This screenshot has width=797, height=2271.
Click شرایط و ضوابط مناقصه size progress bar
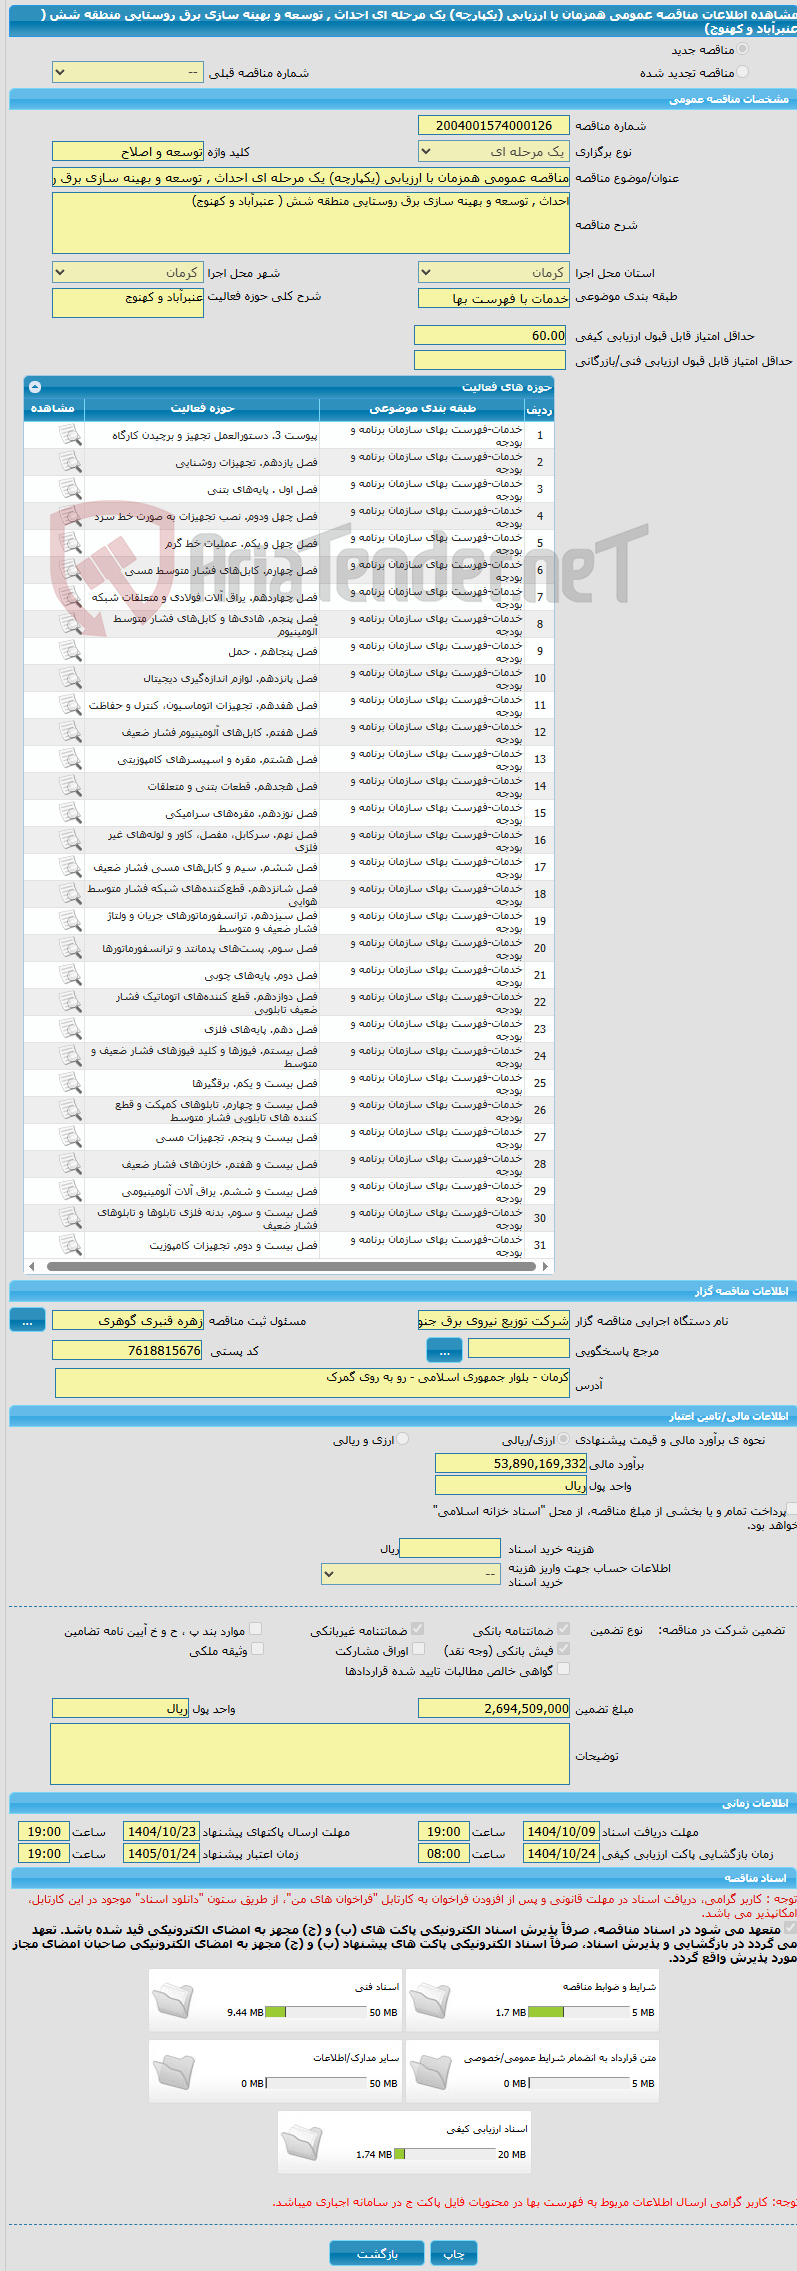pyautogui.click(x=578, y=2012)
